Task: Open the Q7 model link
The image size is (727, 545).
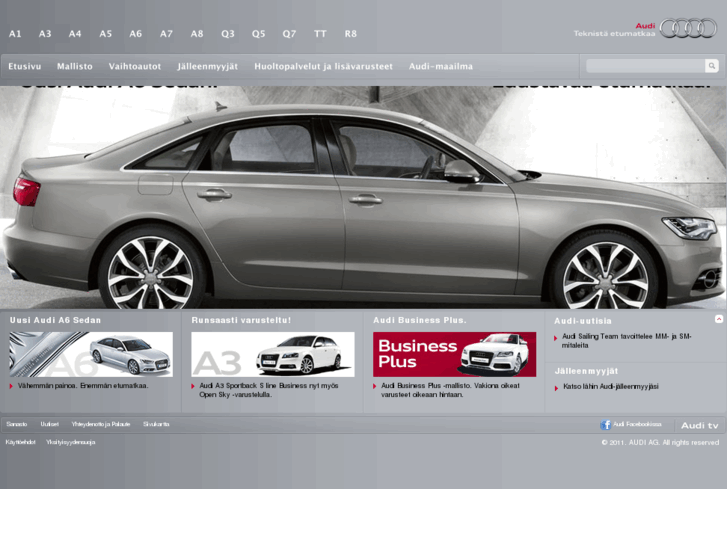Action: click(289, 34)
